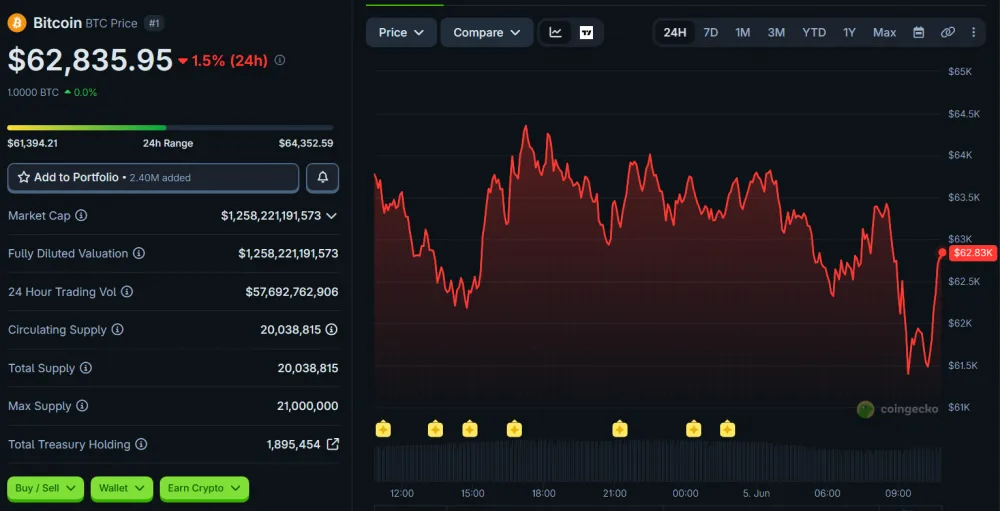Image resolution: width=1000 pixels, height=511 pixels.
Task: Expand the Price dropdown
Action: point(401,33)
